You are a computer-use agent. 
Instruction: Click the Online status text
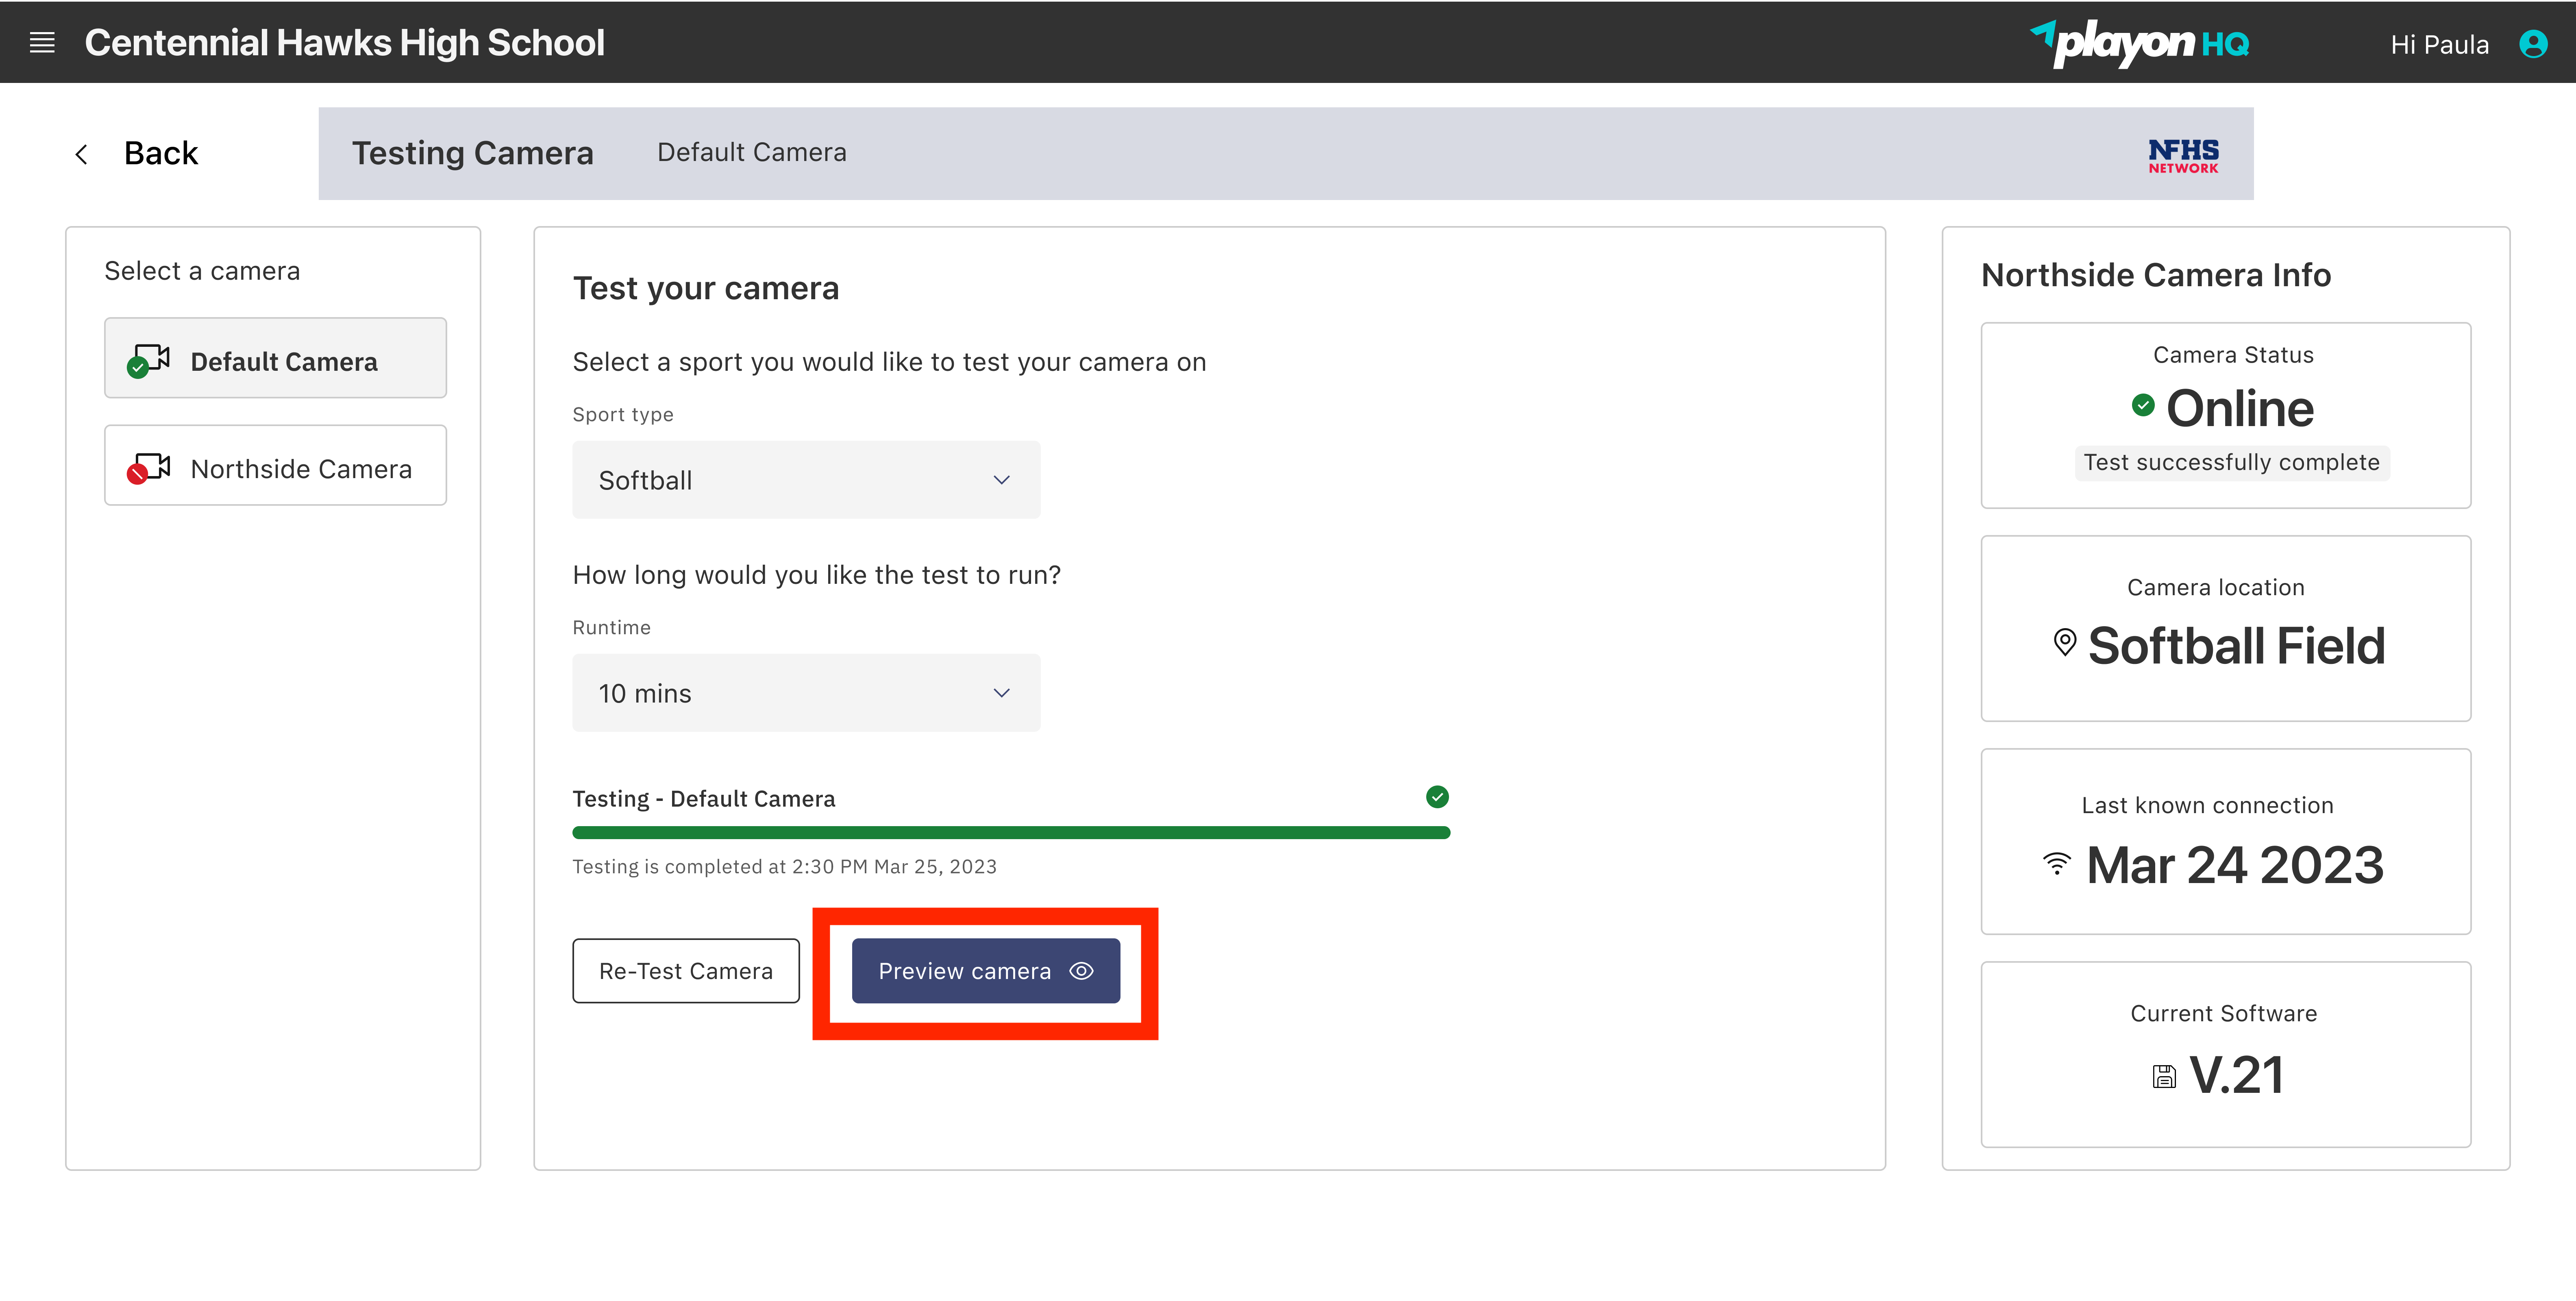point(2240,409)
